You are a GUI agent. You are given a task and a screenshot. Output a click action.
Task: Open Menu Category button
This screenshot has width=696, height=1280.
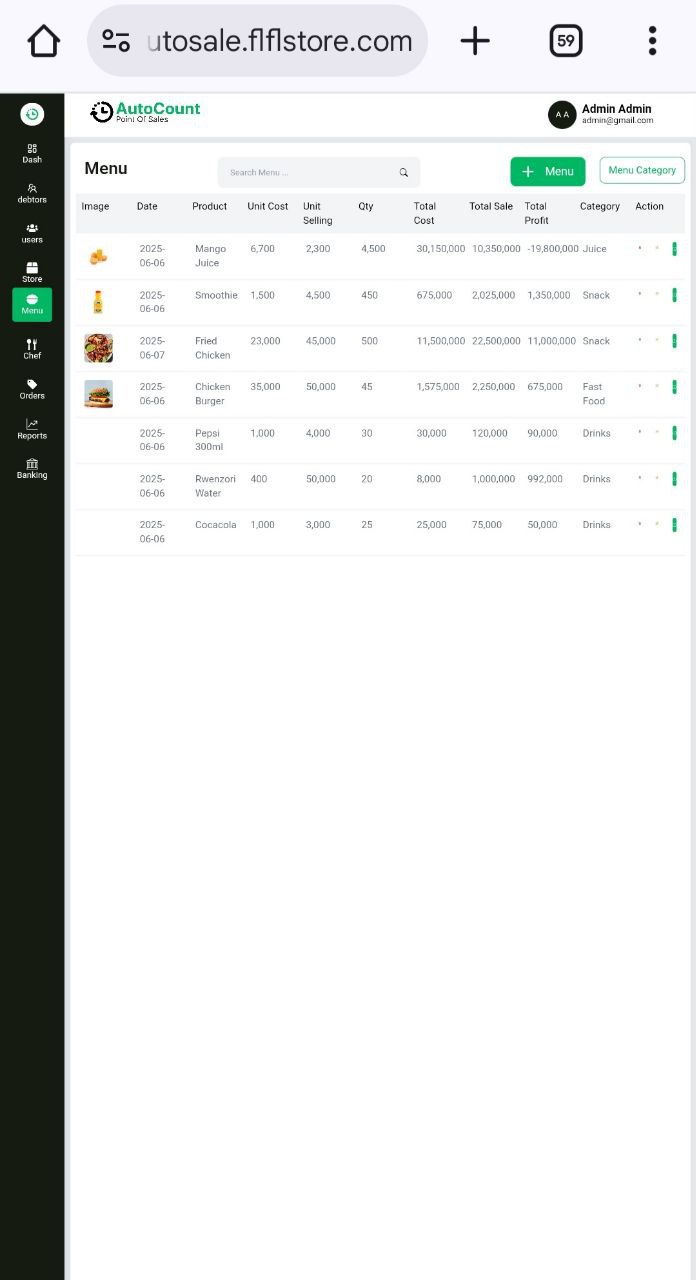click(x=642, y=170)
